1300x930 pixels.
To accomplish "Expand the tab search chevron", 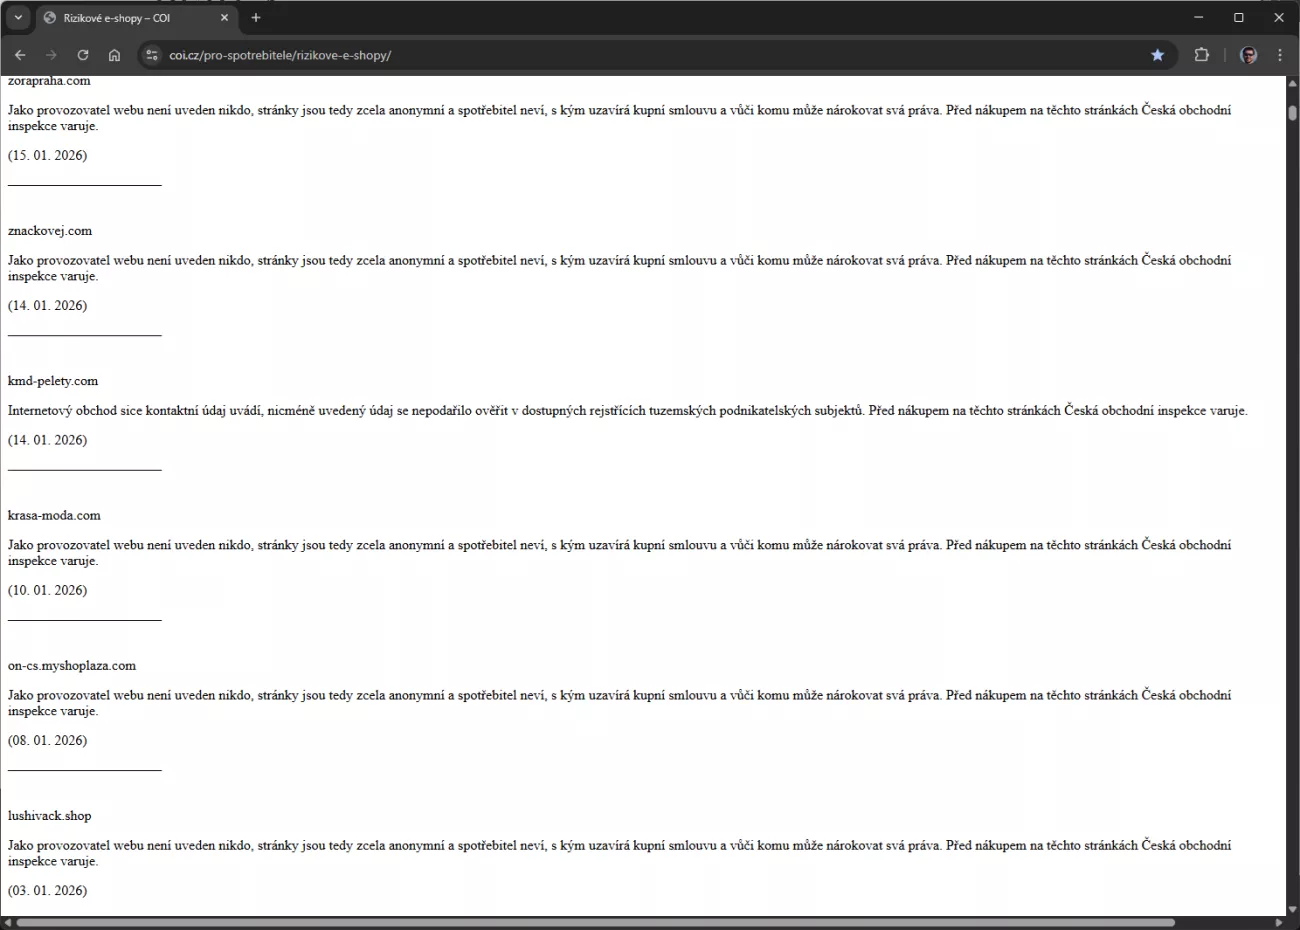I will (x=18, y=18).
